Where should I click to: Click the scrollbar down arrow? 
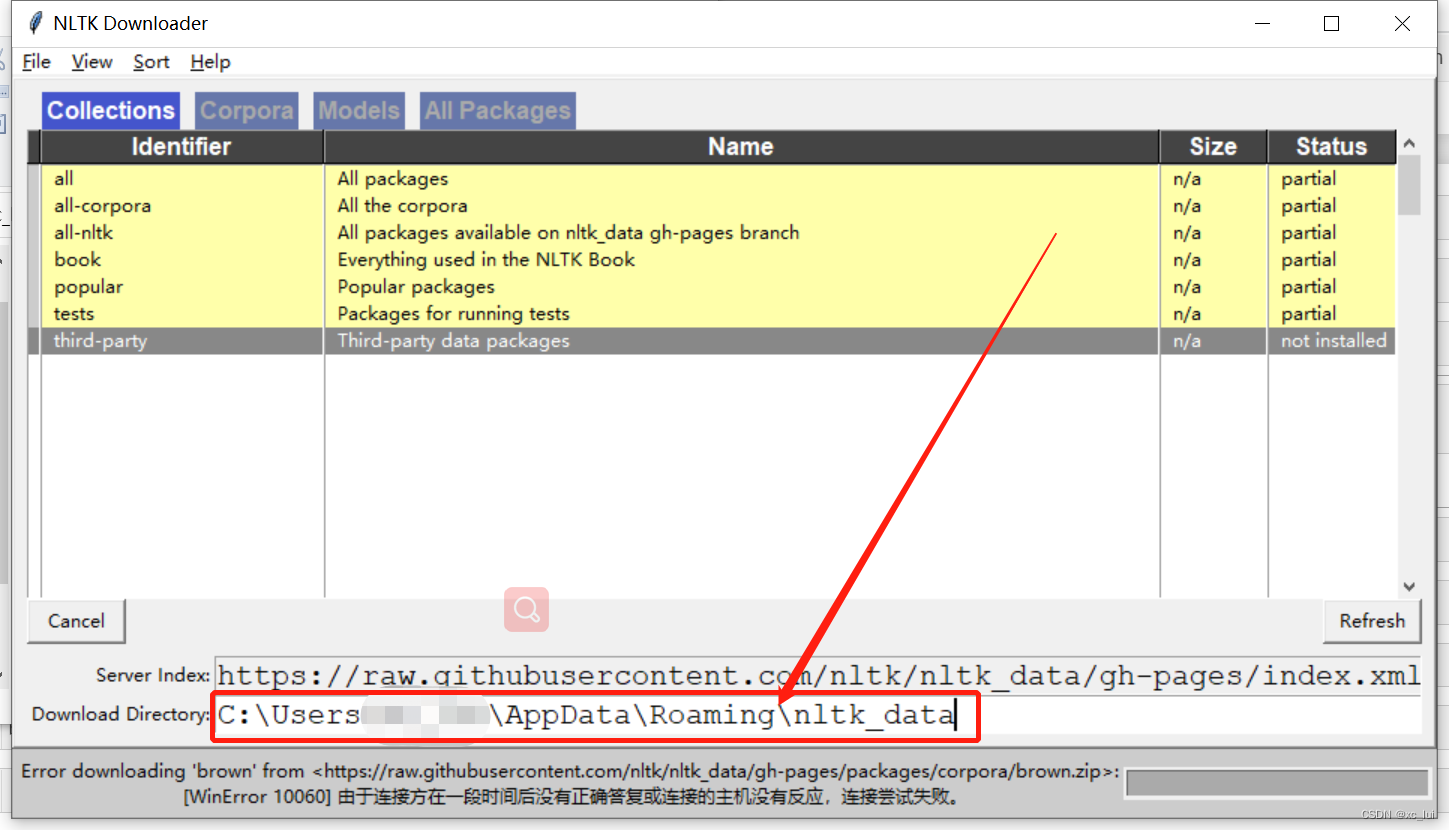click(1409, 587)
